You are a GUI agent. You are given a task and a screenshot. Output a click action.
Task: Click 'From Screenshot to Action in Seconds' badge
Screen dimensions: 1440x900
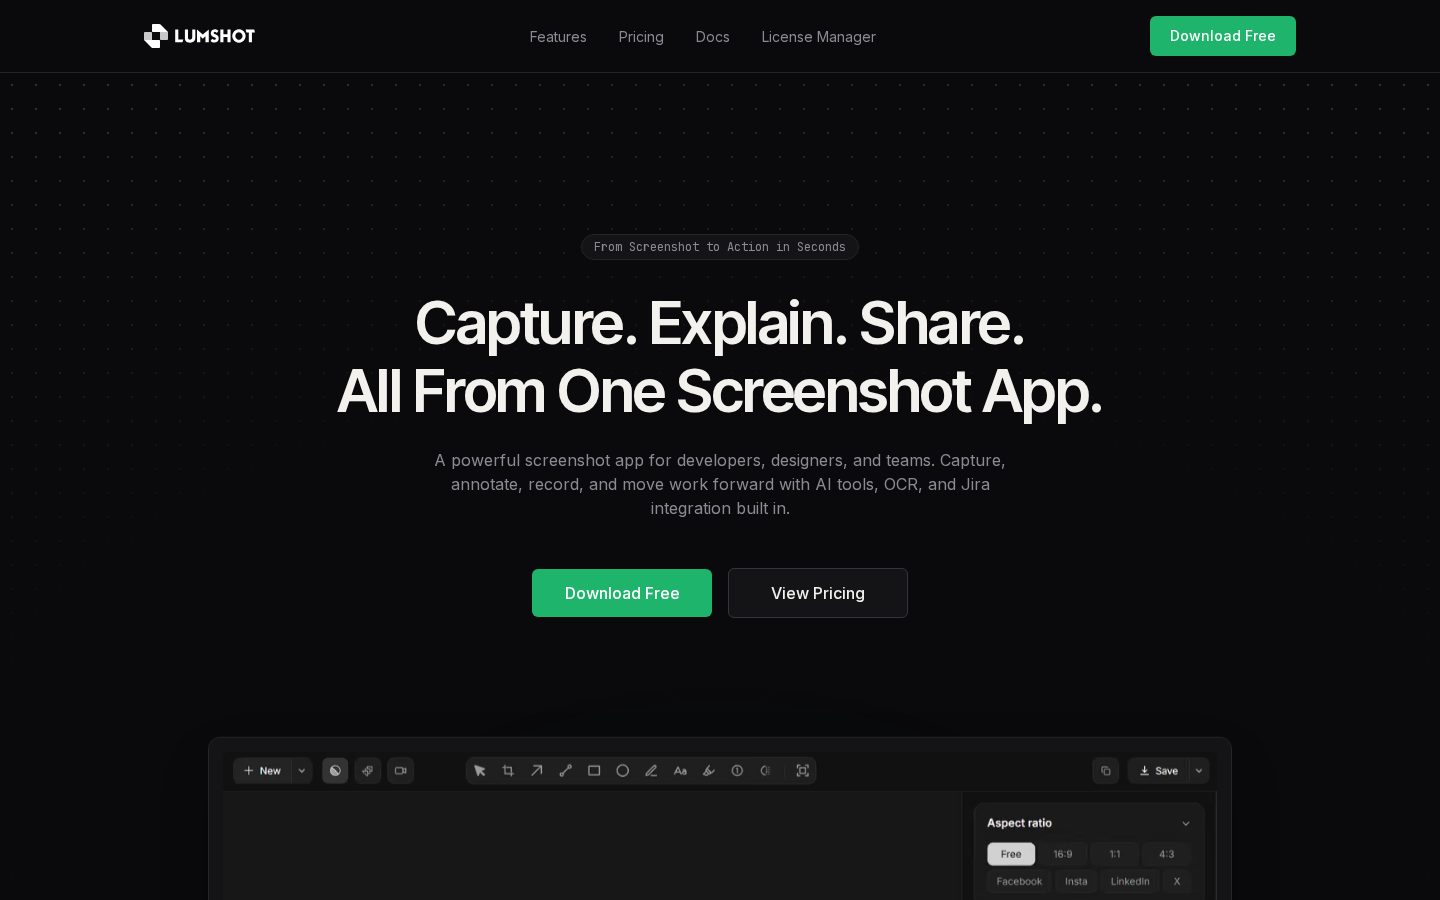(x=720, y=247)
